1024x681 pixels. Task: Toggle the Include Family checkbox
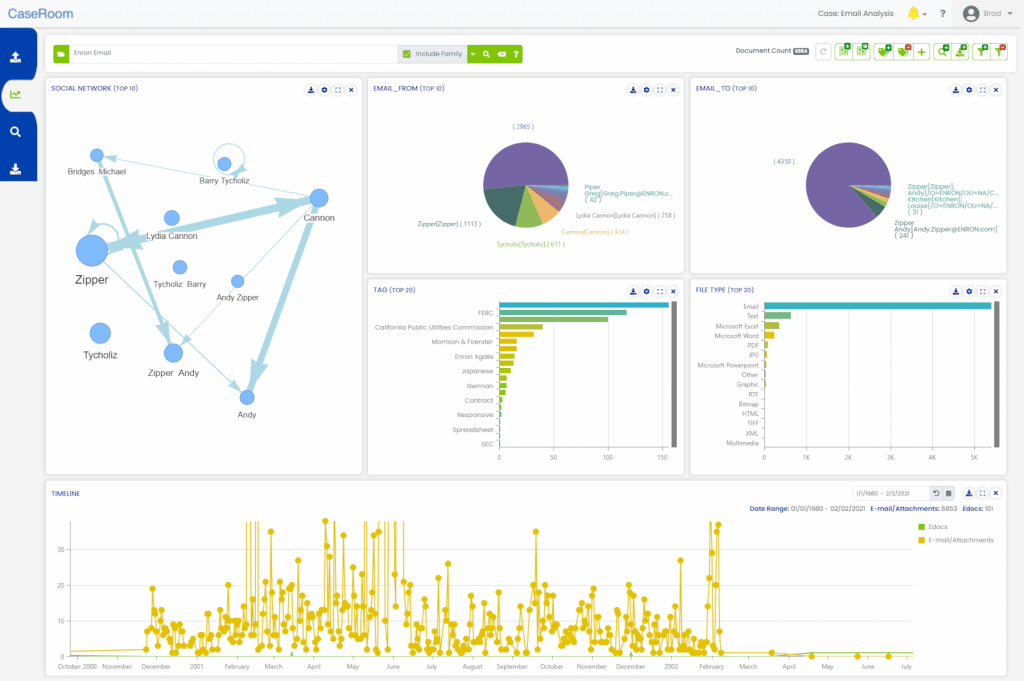coord(407,53)
